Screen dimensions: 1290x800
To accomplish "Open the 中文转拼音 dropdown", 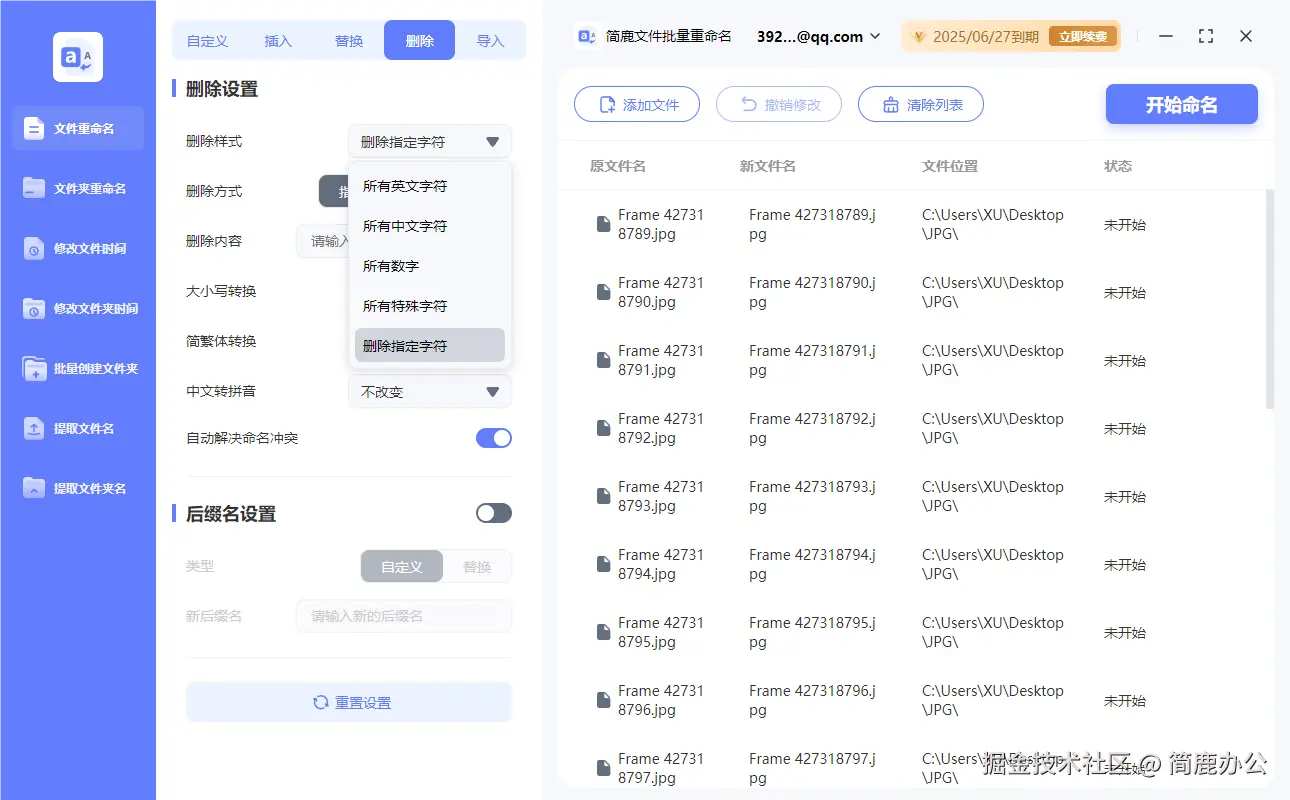I will click(x=429, y=391).
